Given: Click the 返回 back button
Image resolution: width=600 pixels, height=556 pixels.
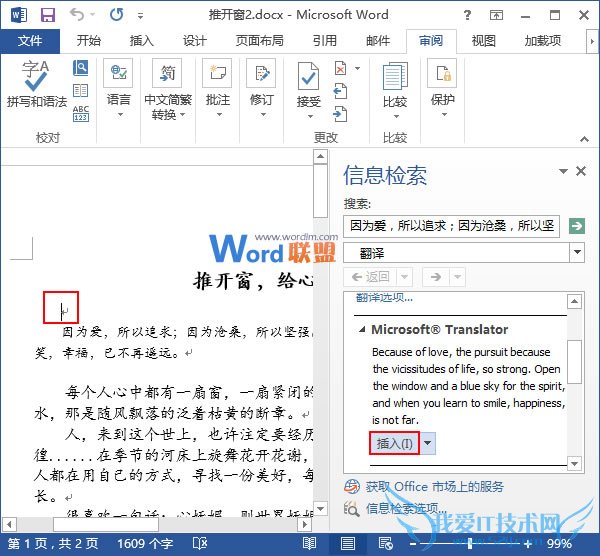Looking at the screenshot, I should (370, 276).
